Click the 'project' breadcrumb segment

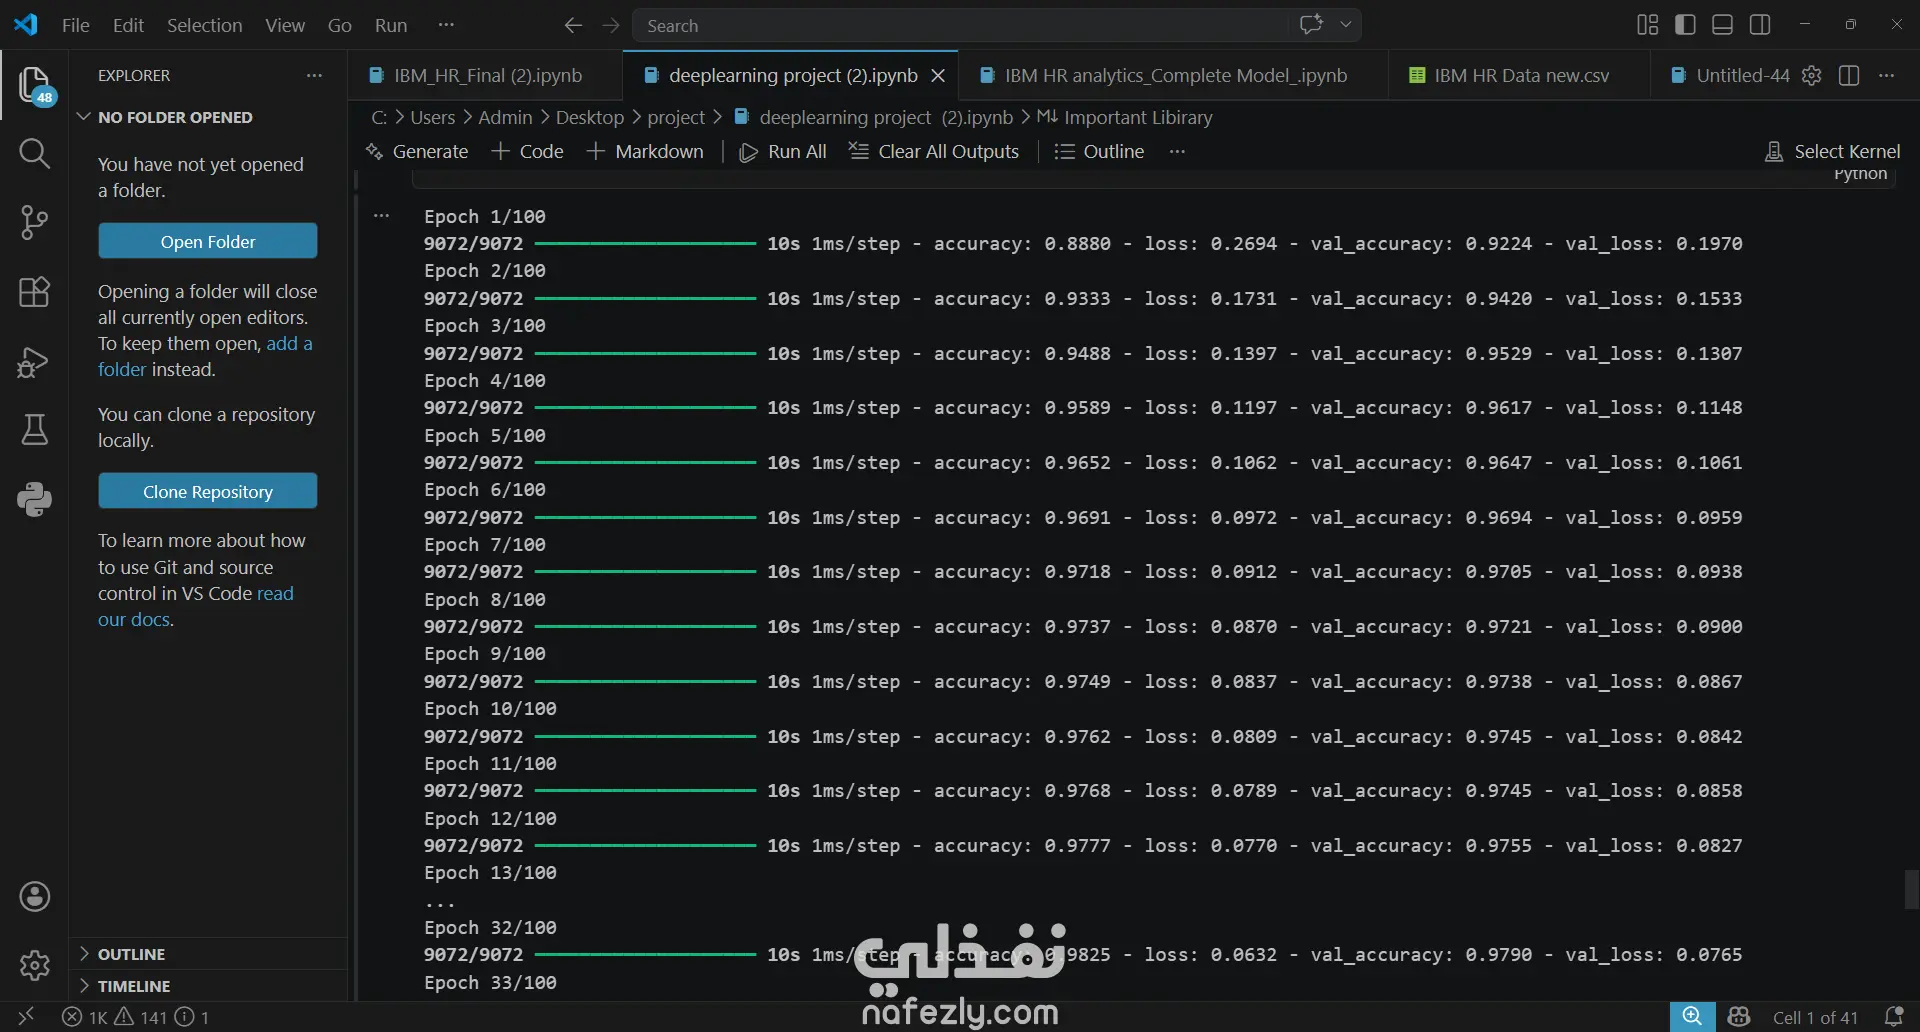click(x=676, y=117)
